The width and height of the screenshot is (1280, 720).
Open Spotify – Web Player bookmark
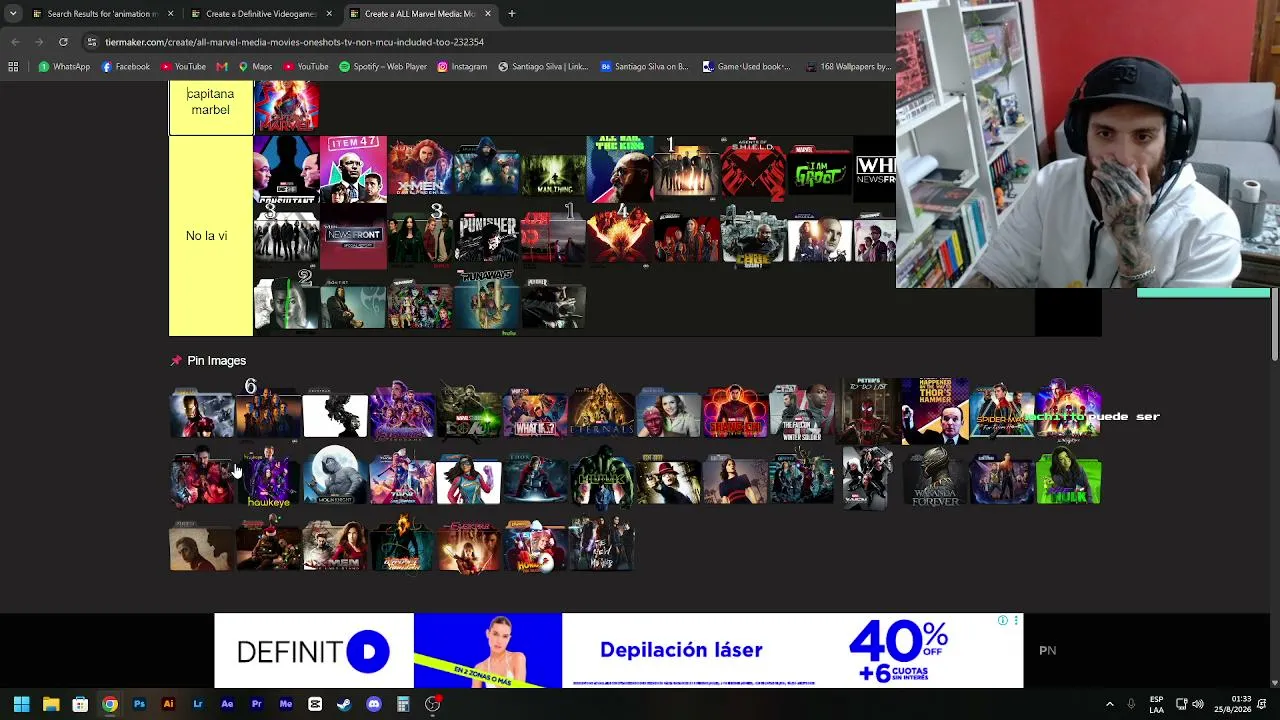383,67
